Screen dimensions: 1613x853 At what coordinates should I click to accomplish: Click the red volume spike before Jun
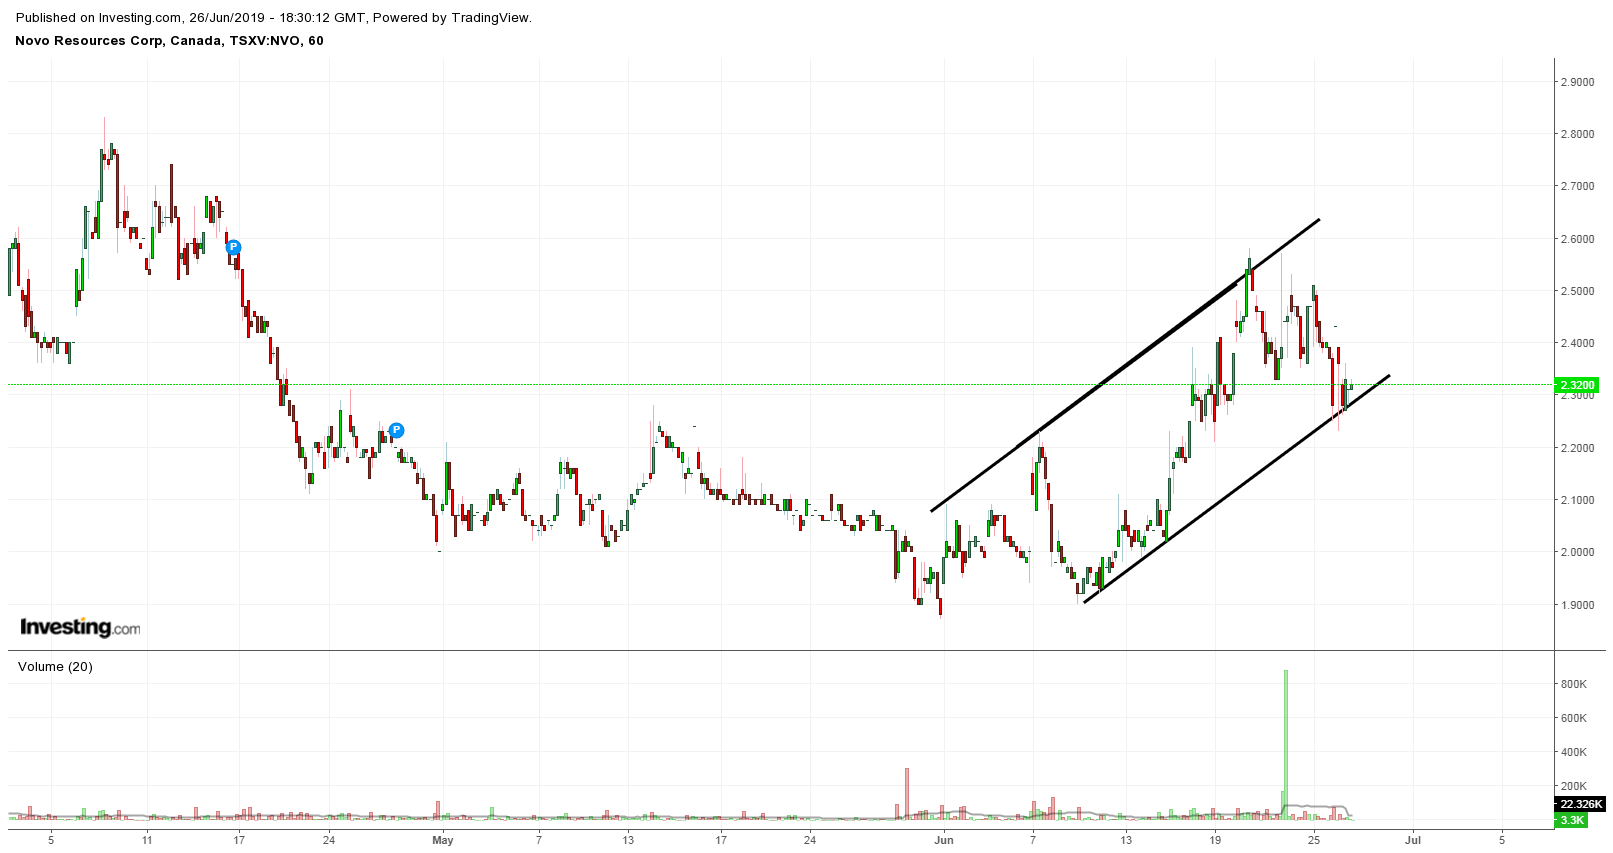907,794
